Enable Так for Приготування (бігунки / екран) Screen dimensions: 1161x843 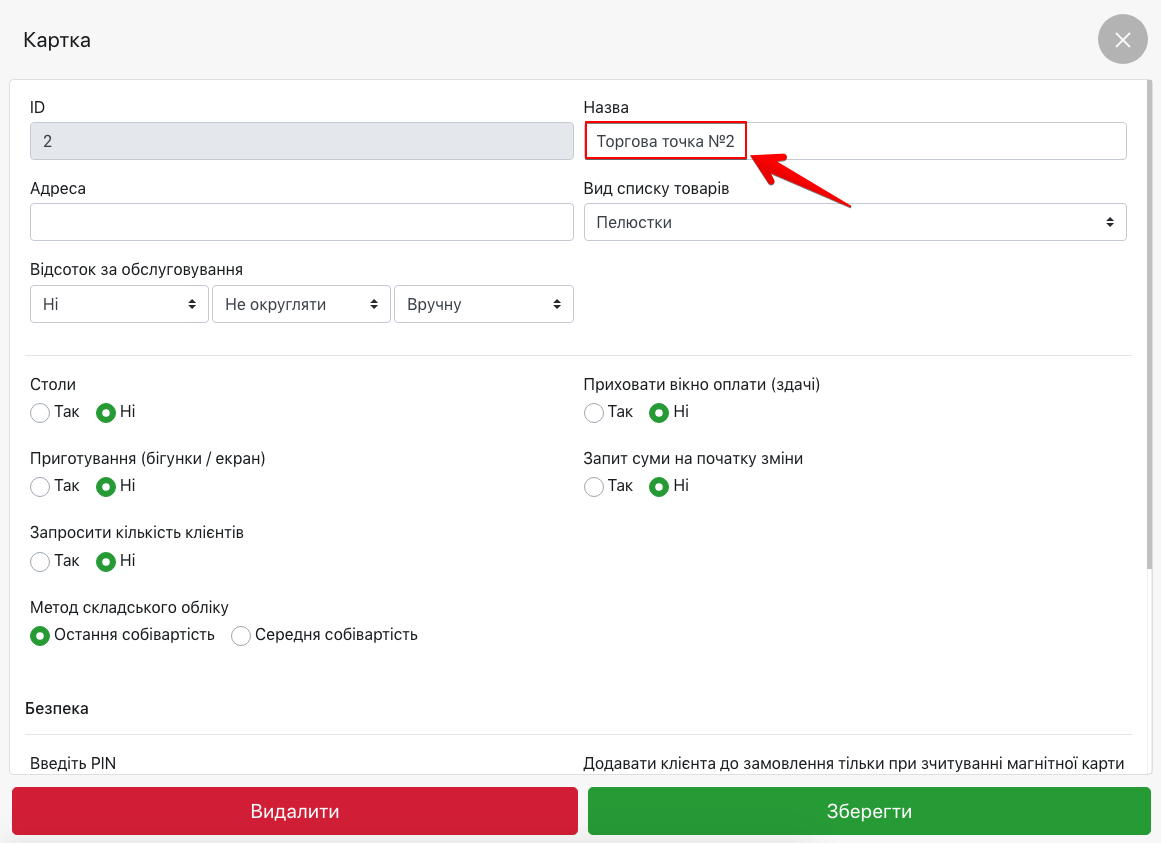pyautogui.click(x=41, y=487)
